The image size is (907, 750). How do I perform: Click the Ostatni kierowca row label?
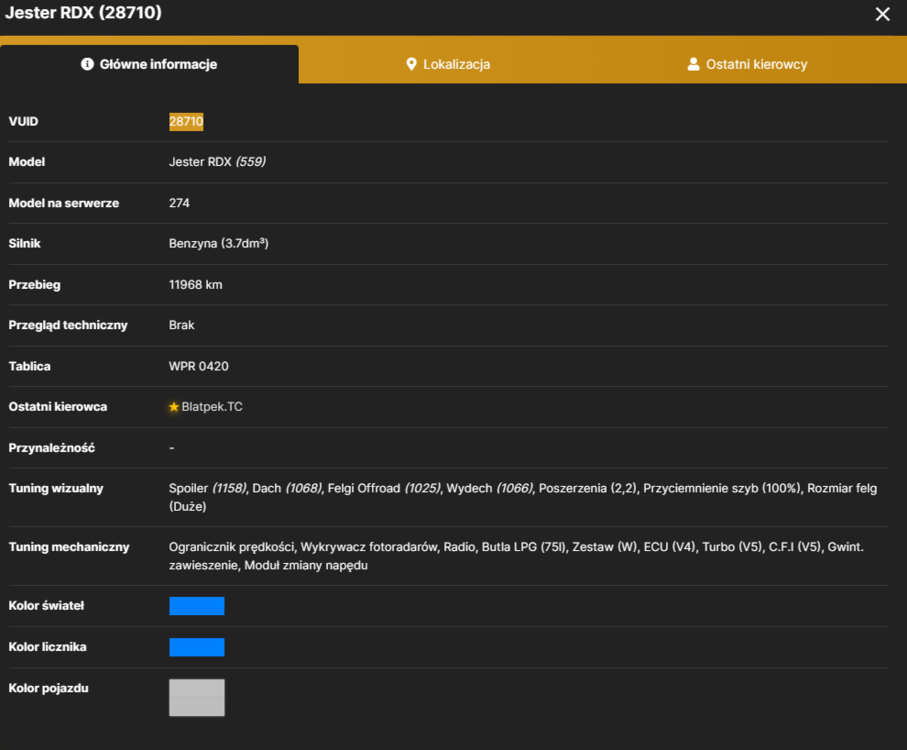58,407
